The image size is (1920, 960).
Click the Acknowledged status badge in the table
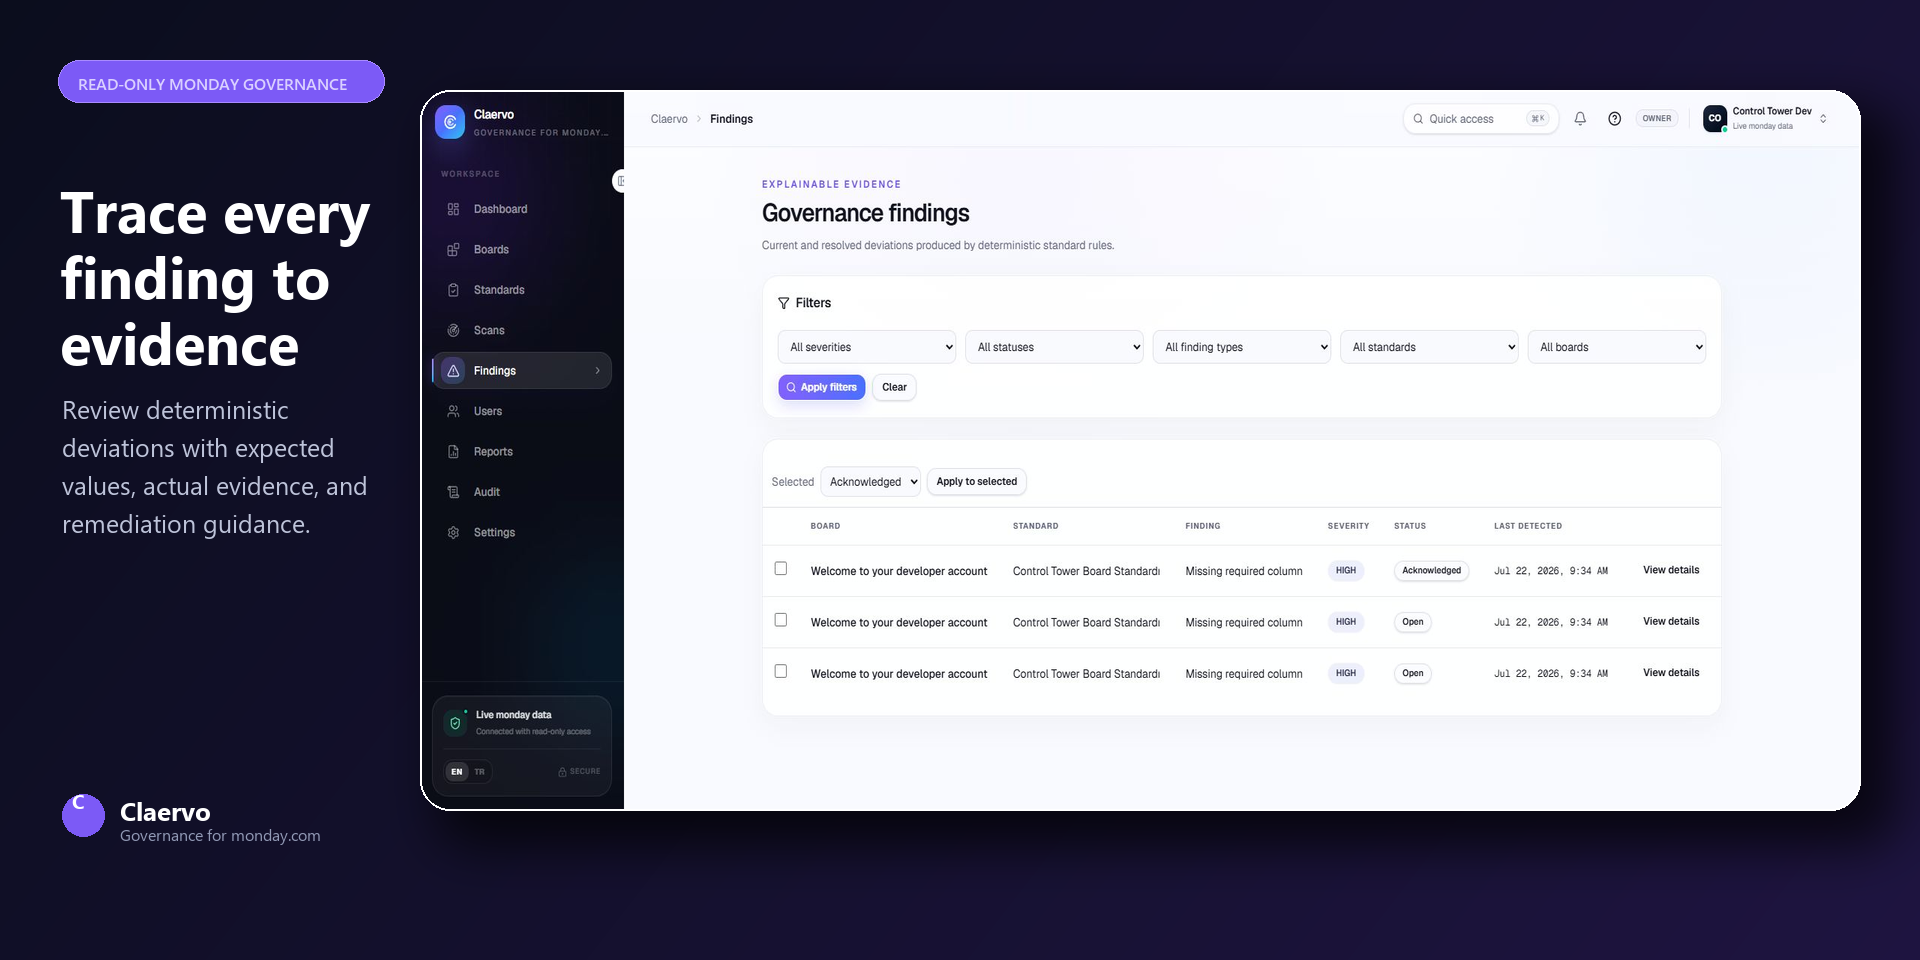(x=1431, y=571)
